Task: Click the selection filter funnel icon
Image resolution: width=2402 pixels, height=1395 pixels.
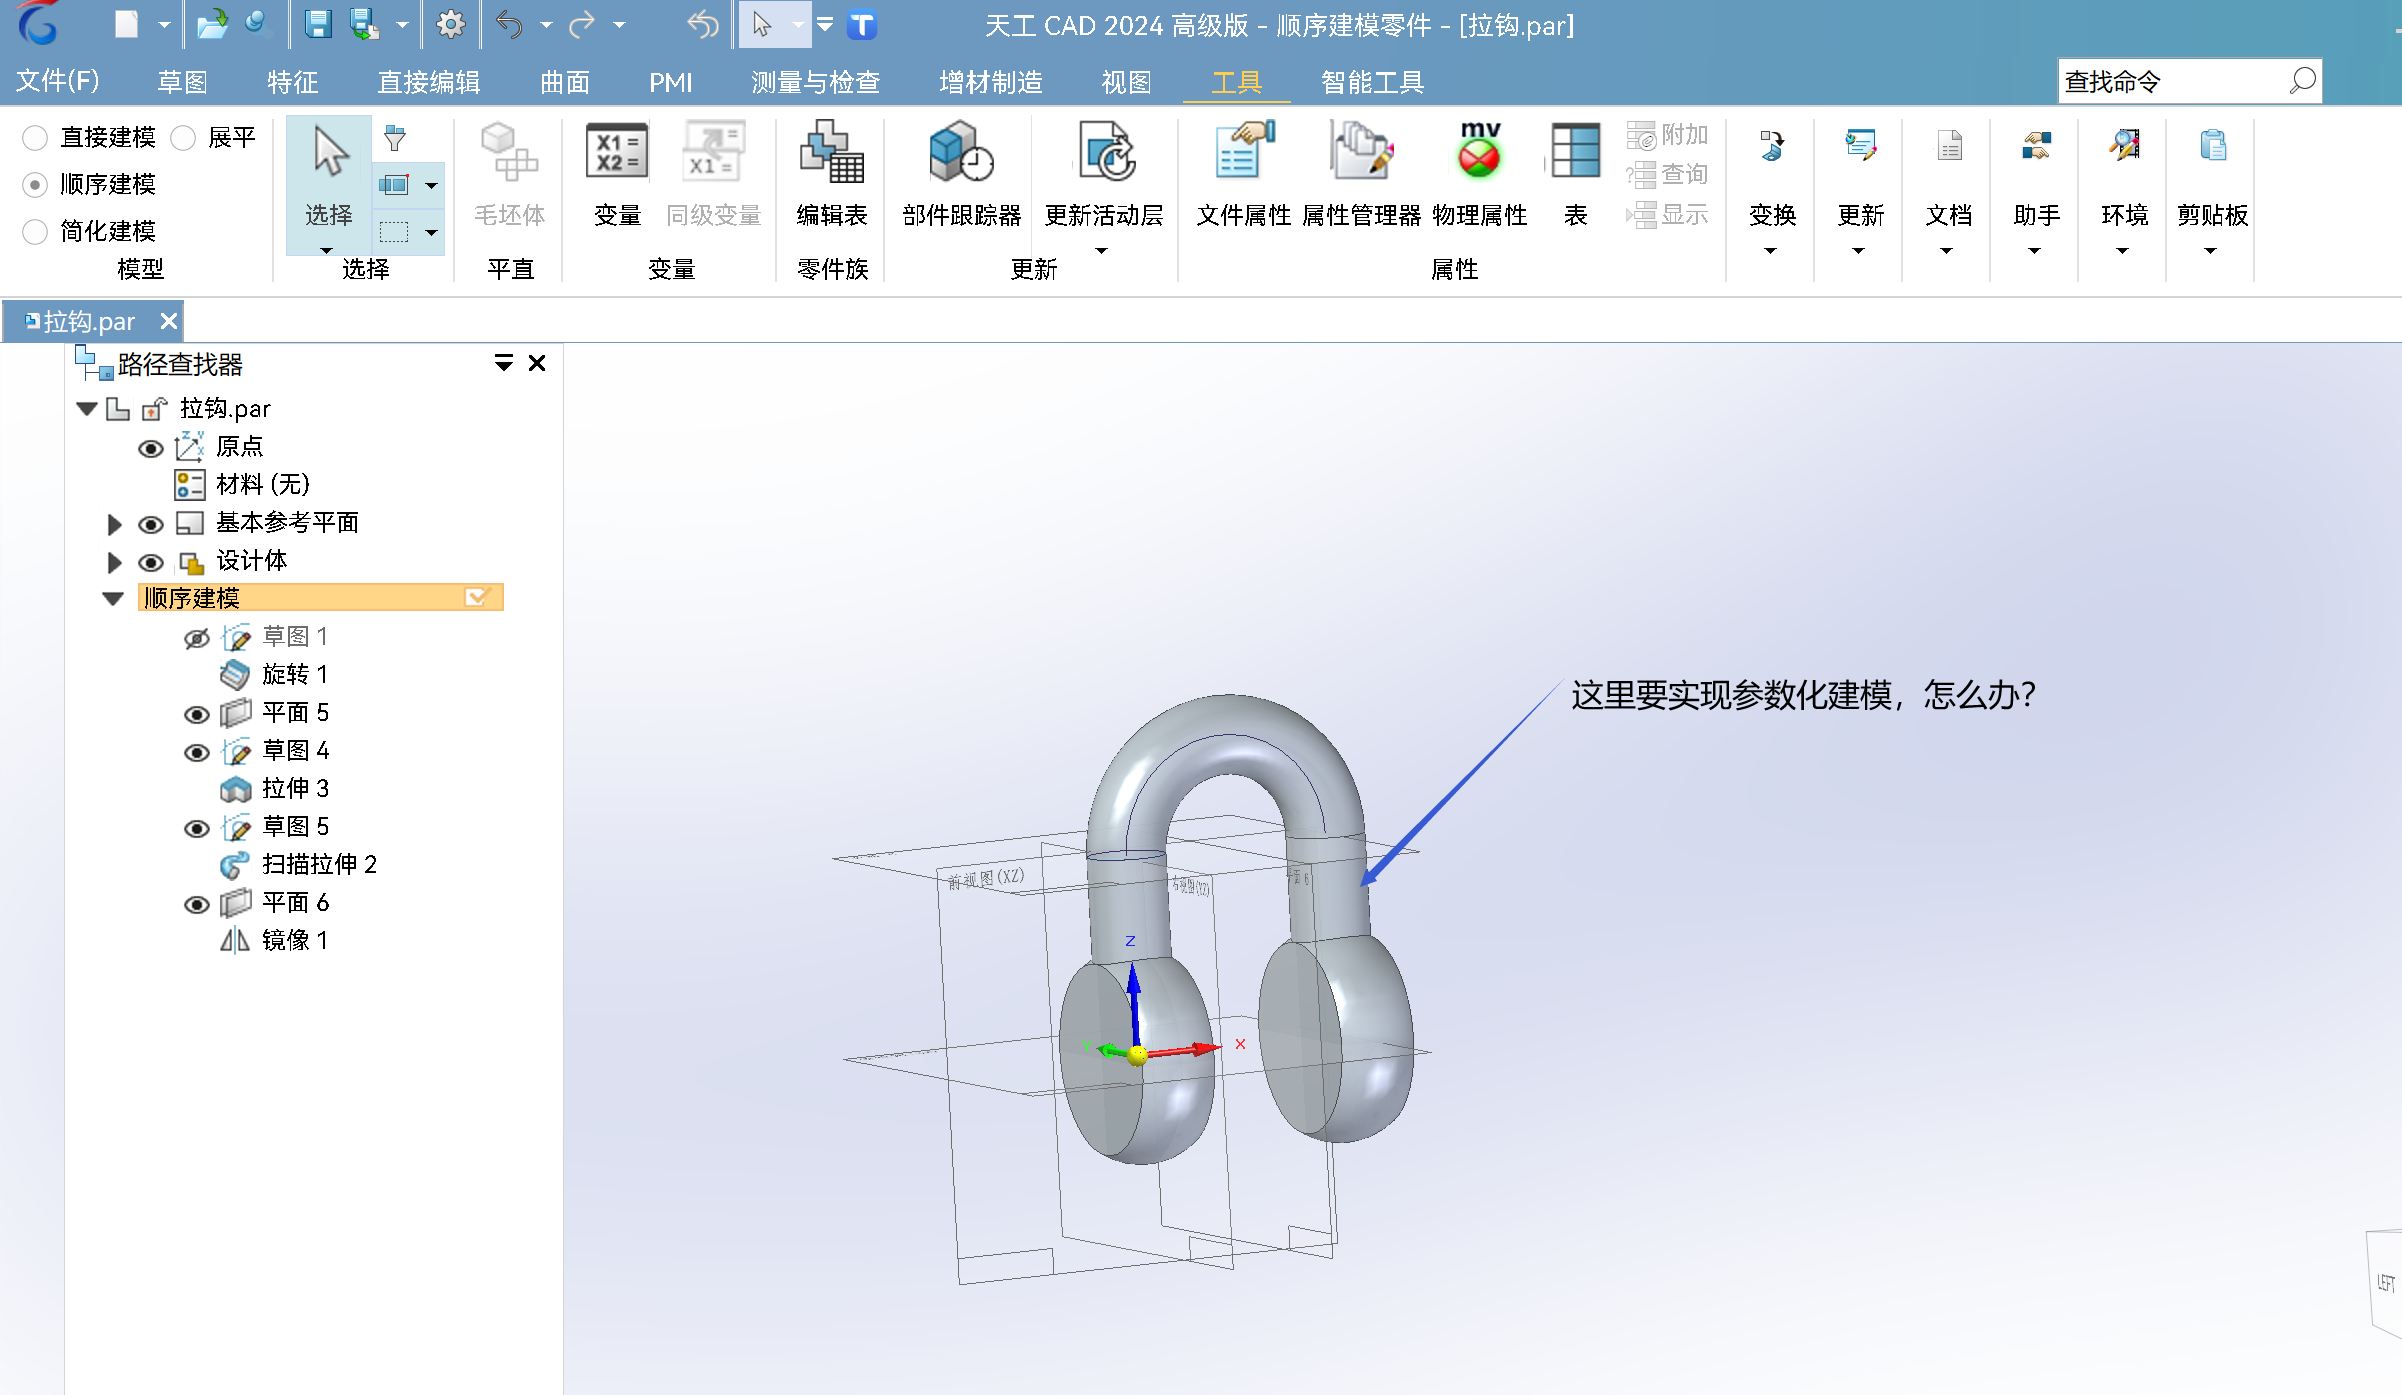Action: [x=395, y=138]
